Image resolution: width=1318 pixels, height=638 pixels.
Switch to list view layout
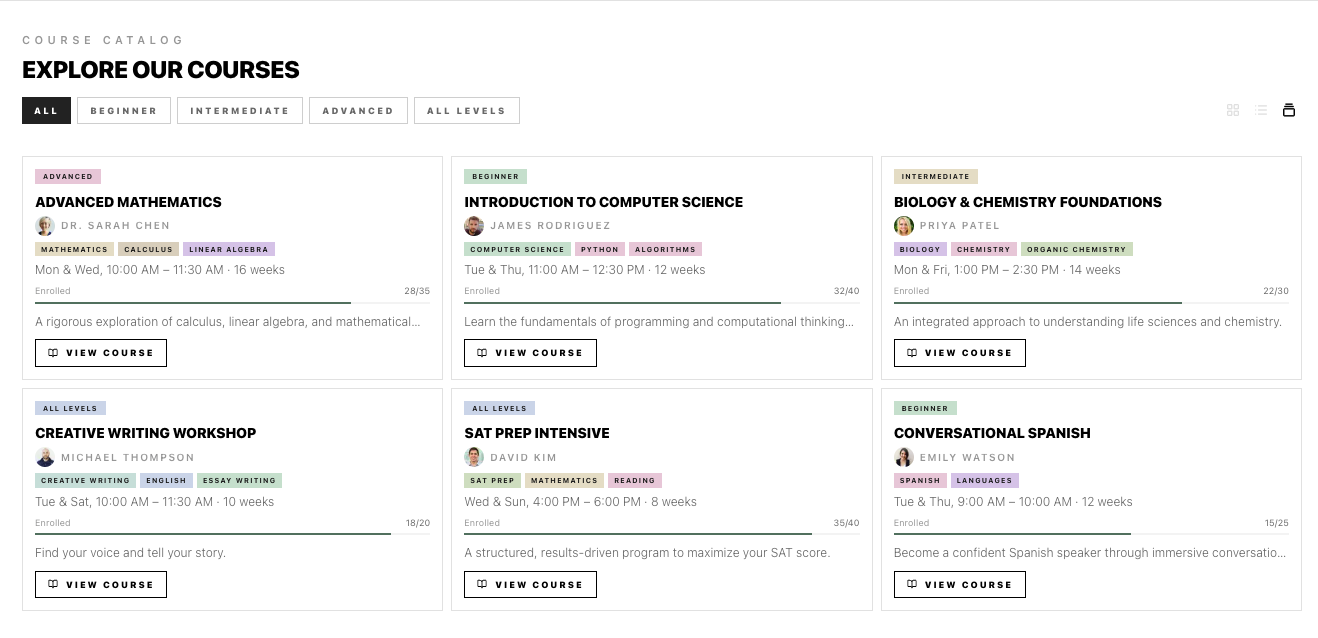tap(1261, 110)
